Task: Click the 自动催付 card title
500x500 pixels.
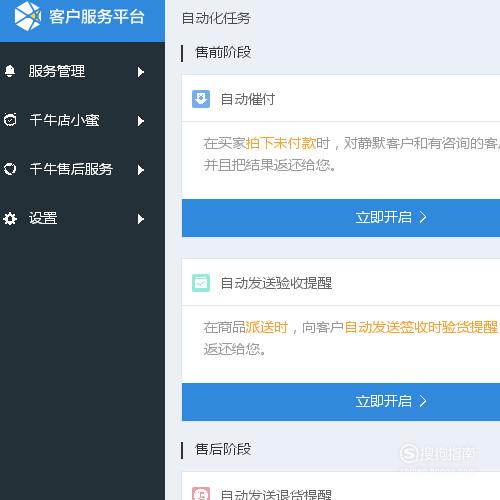Action: coord(248,99)
